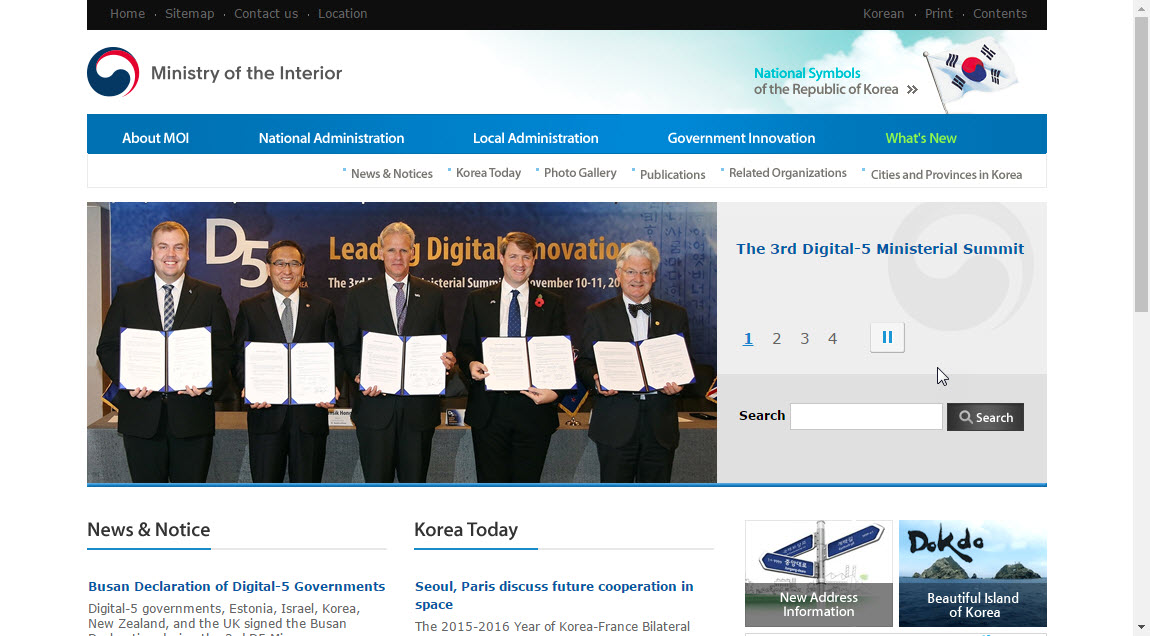Click the scrollbar down arrow
The width and height of the screenshot is (1150, 636).
point(1141,627)
